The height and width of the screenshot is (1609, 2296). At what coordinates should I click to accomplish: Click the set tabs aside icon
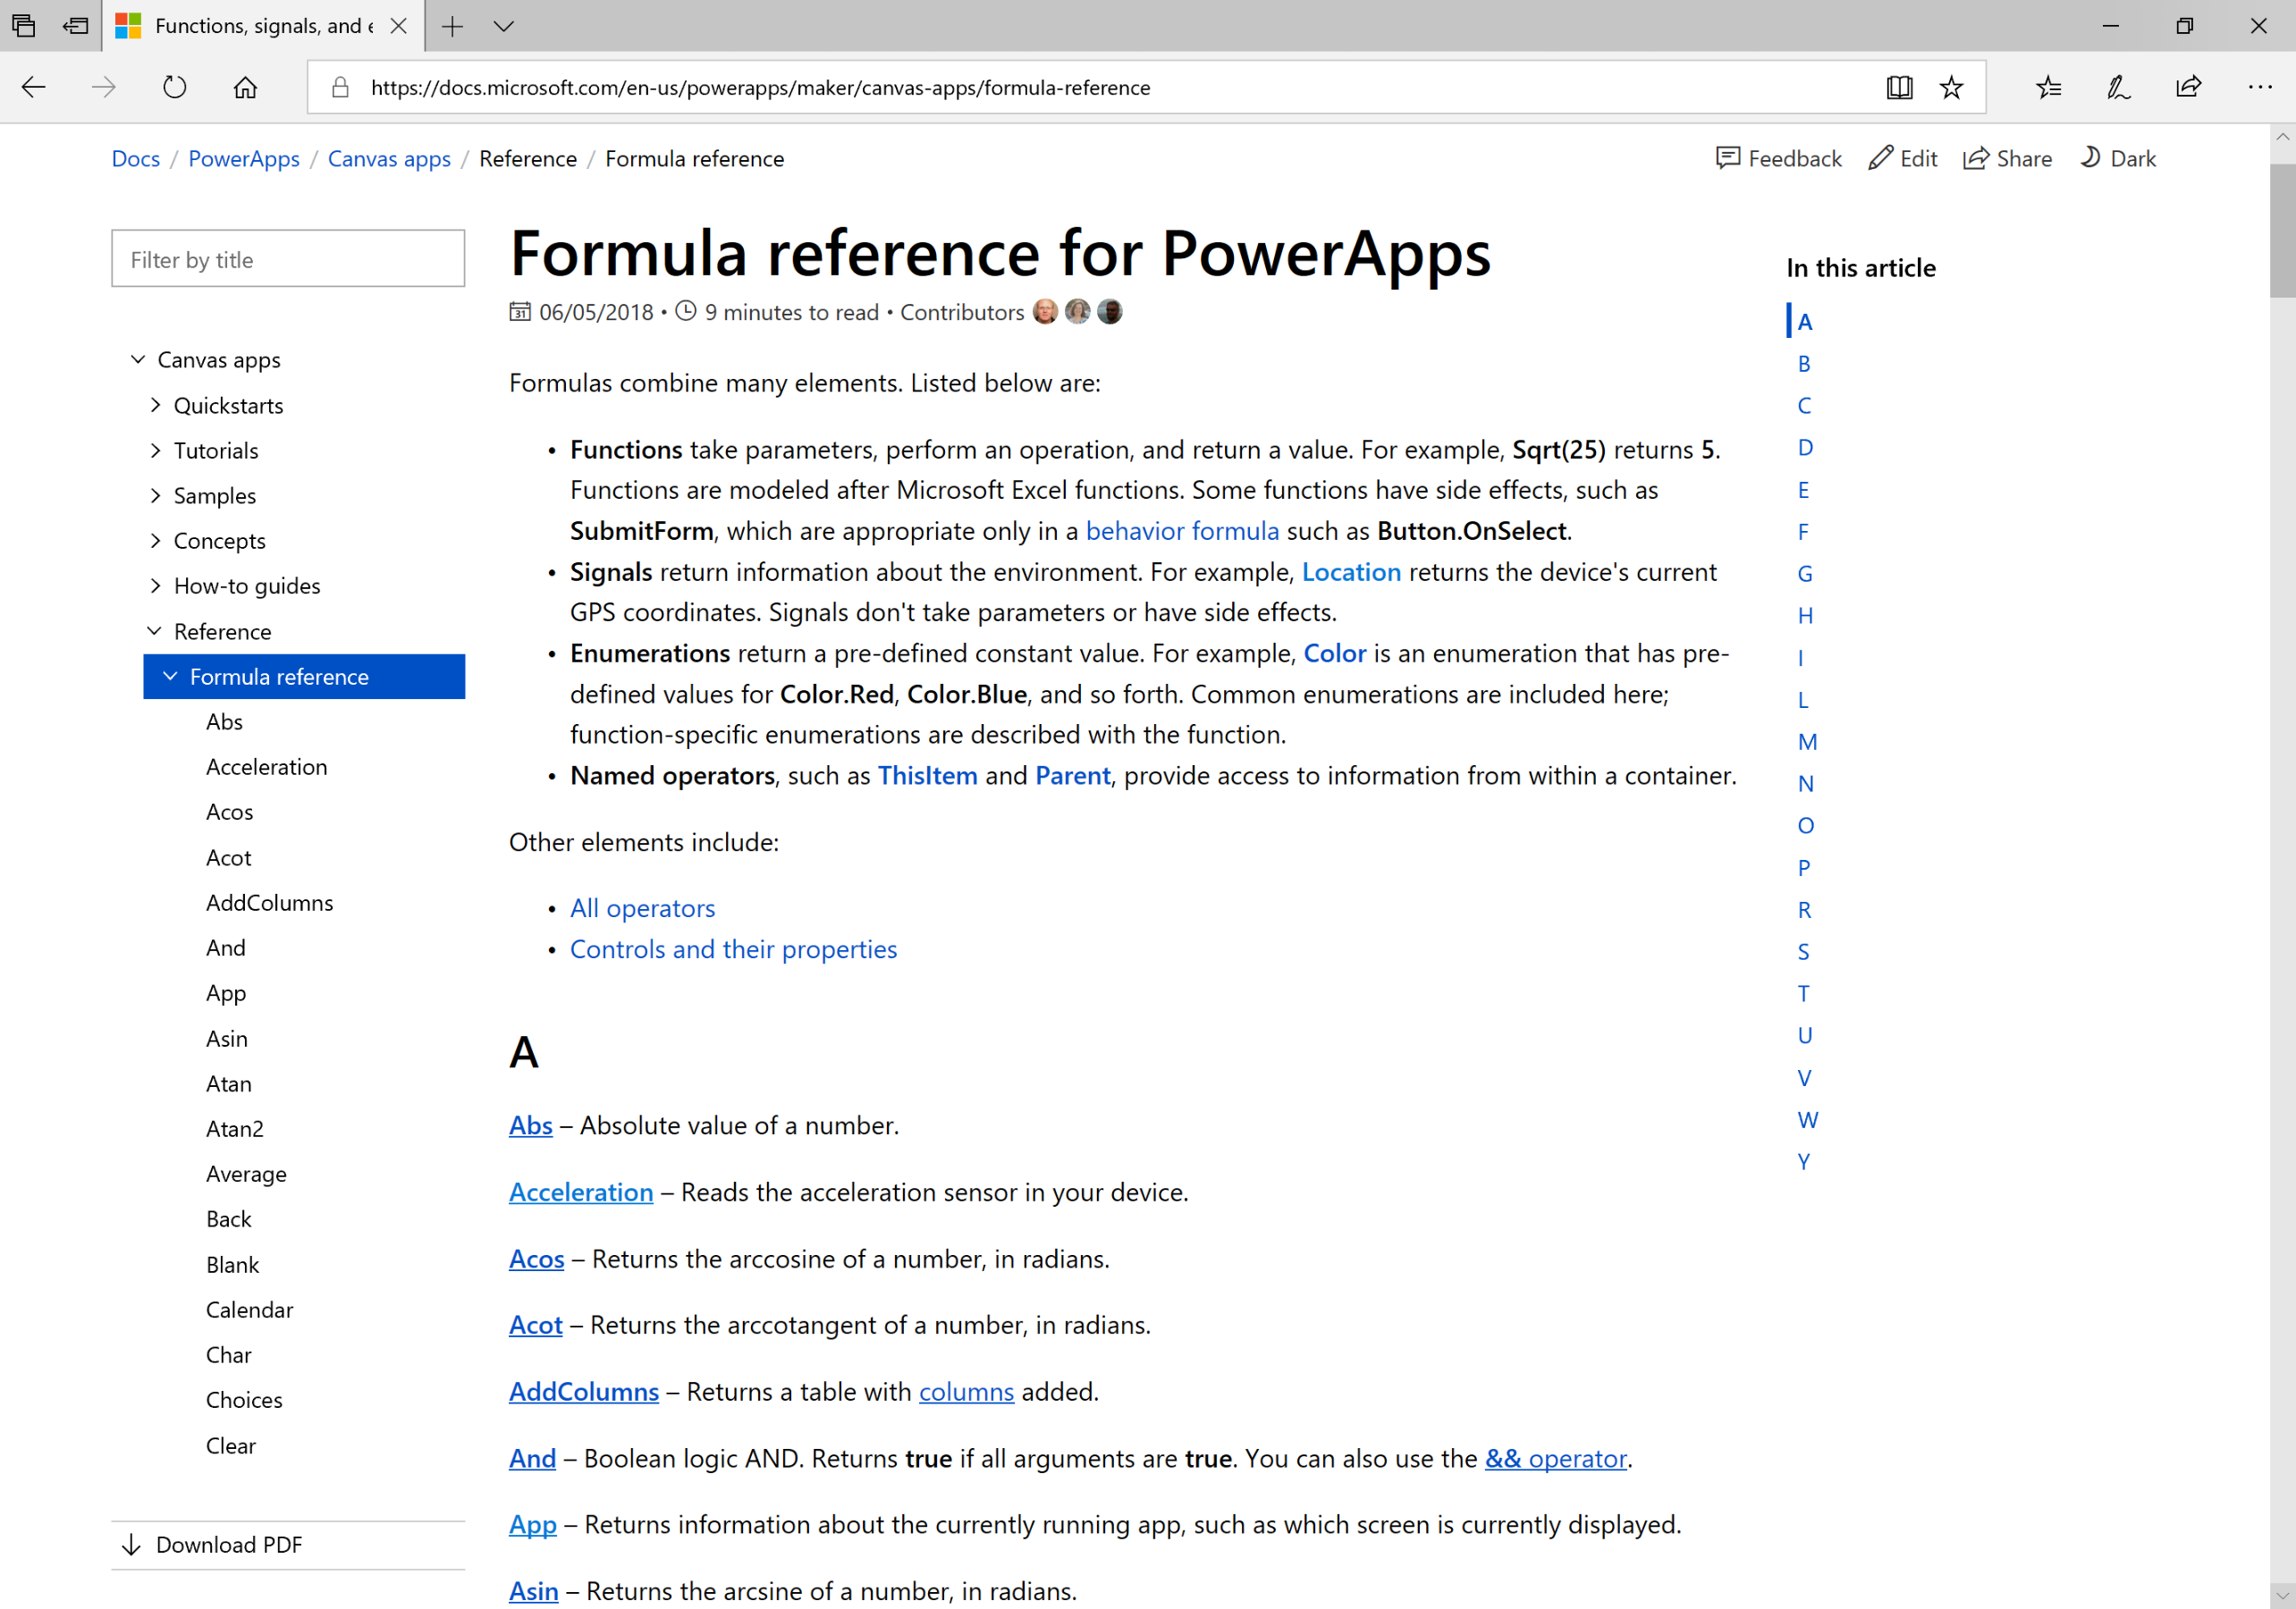click(x=76, y=26)
